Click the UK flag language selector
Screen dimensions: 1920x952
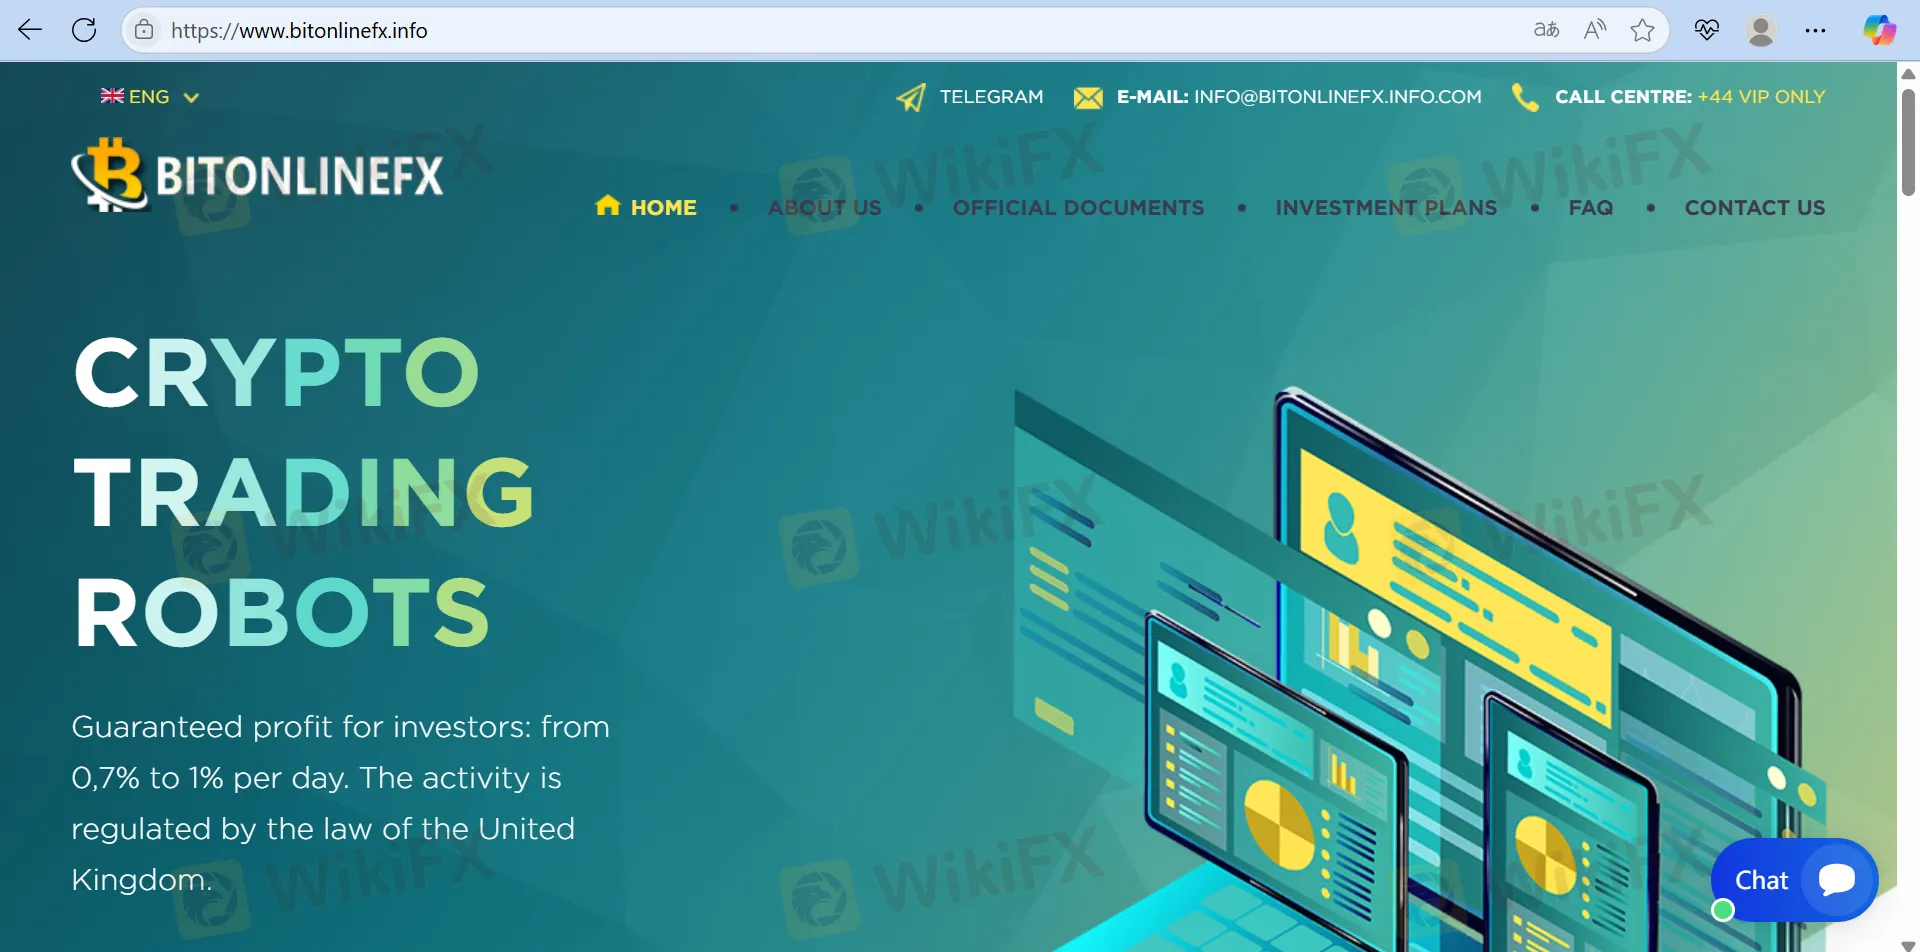pyautogui.click(x=112, y=96)
